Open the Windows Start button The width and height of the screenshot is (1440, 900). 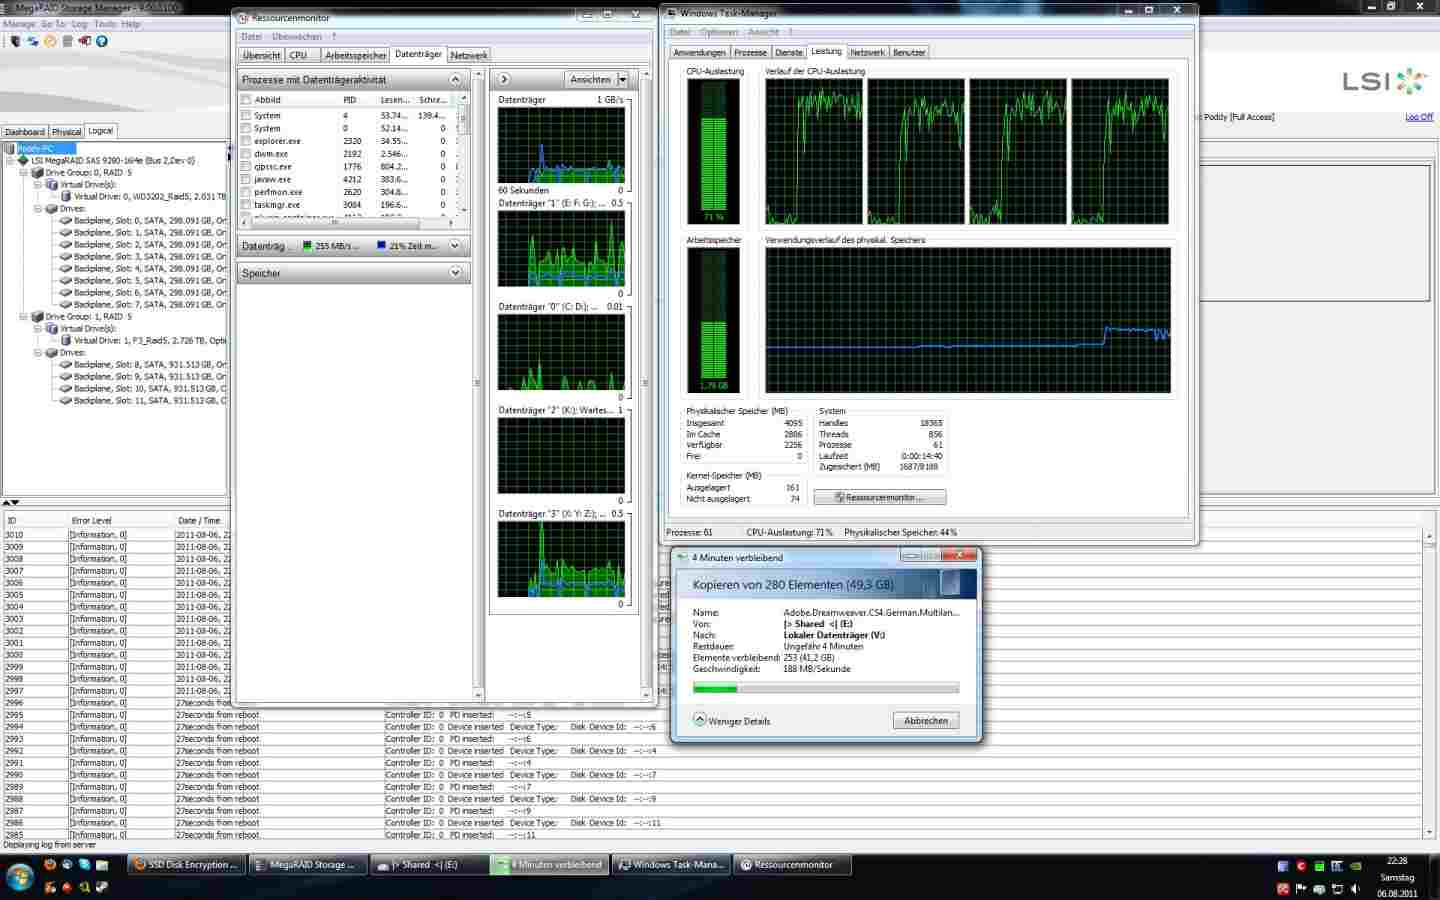(19, 878)
